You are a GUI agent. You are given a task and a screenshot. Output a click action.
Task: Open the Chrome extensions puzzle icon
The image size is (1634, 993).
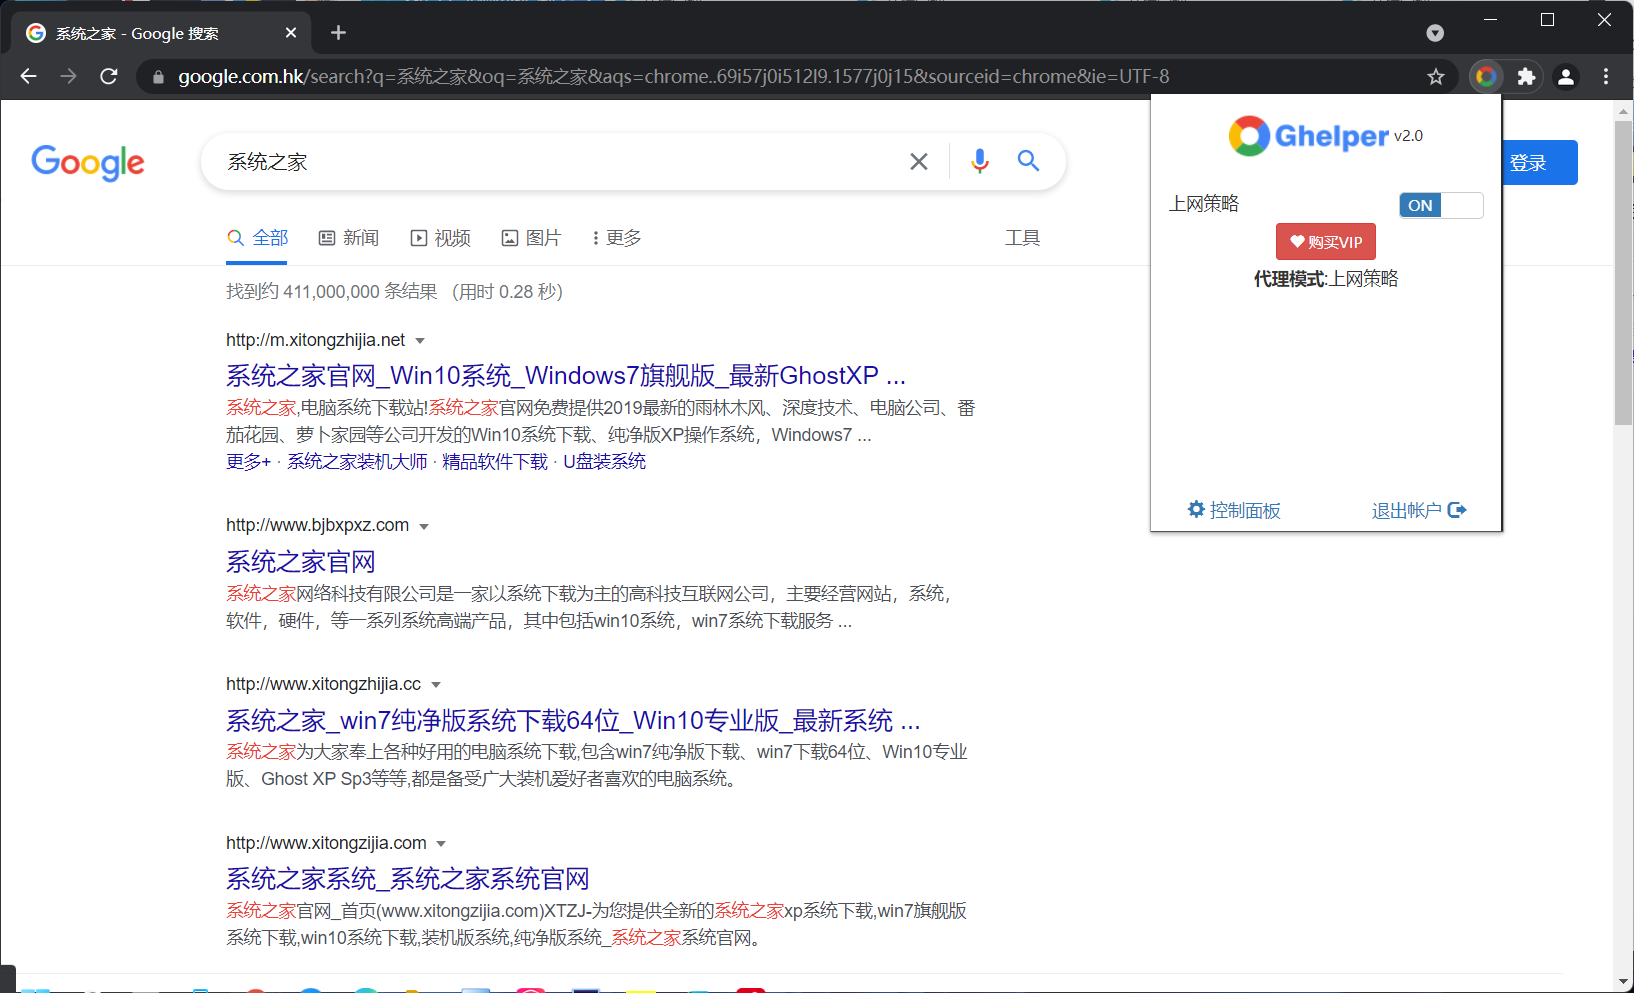1526,76
